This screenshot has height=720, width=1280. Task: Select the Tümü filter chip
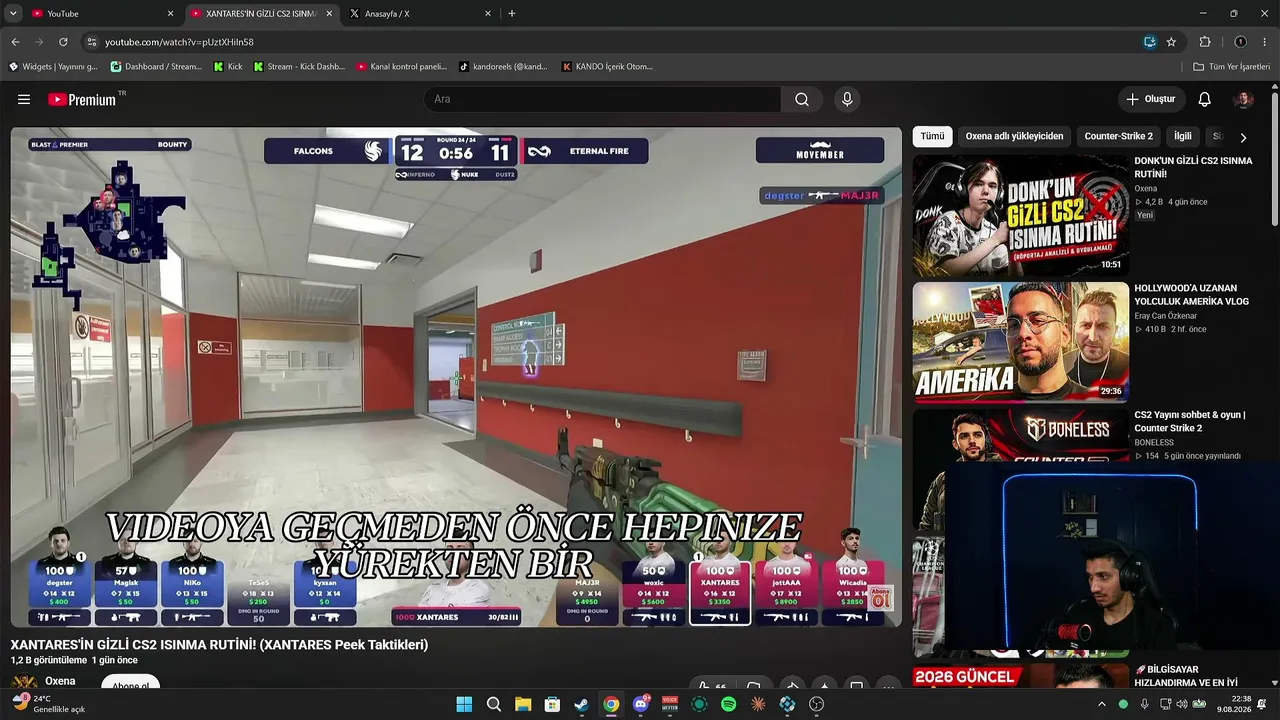[932, 136]
